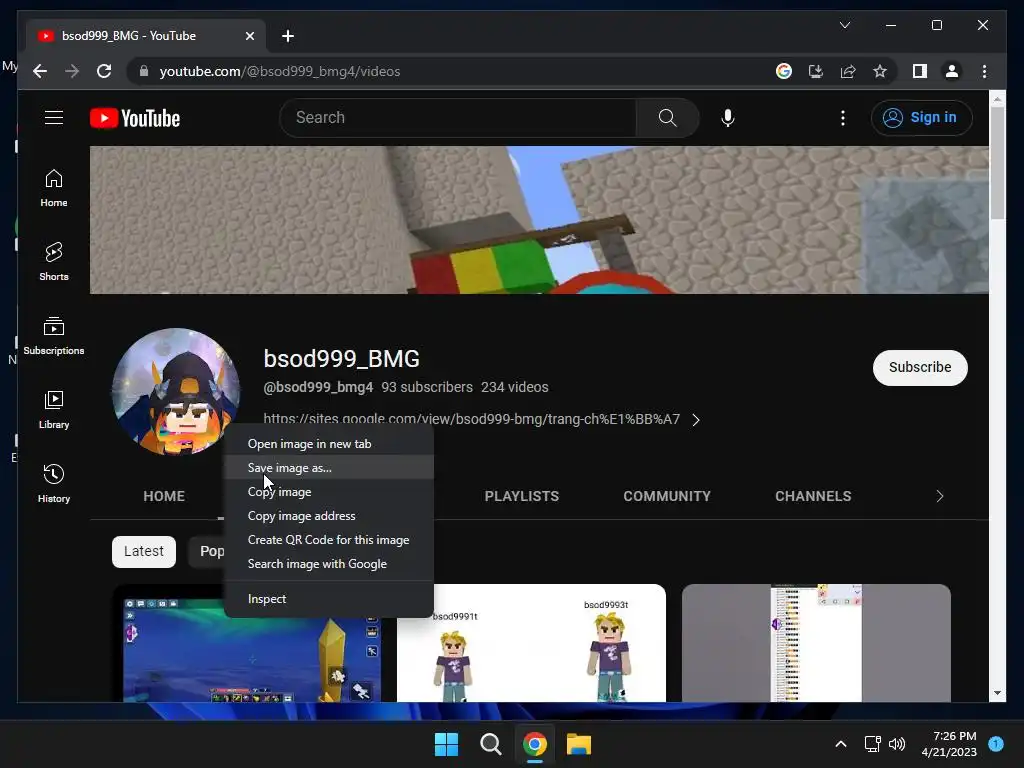
Task: Show more channel tabs with right chevron
Action: [x=939, y=496]
